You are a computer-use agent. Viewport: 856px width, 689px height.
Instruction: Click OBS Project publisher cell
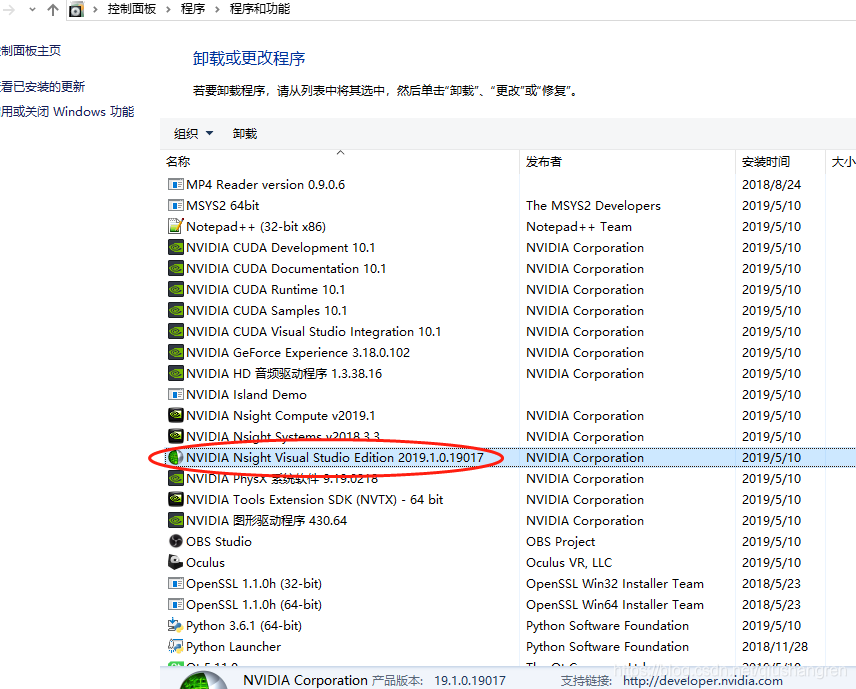pyautogui.click(x=561, y=542)
